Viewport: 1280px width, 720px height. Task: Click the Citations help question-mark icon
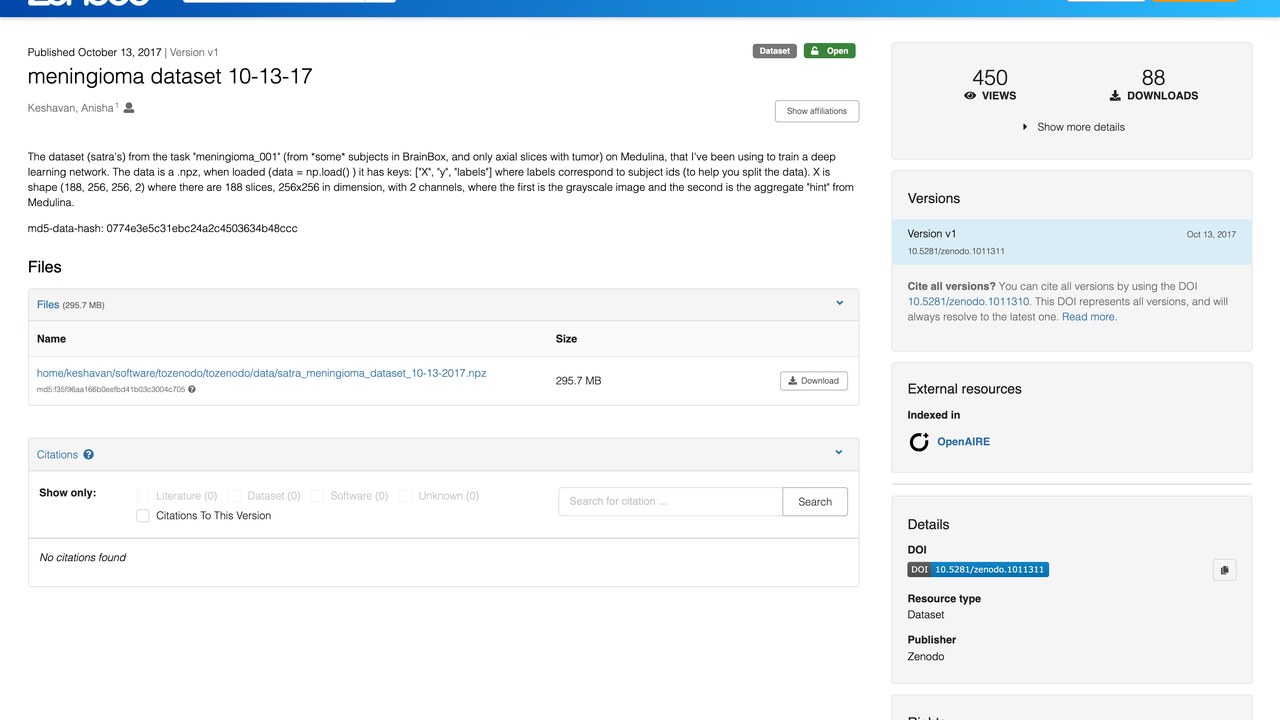point(89,455)
